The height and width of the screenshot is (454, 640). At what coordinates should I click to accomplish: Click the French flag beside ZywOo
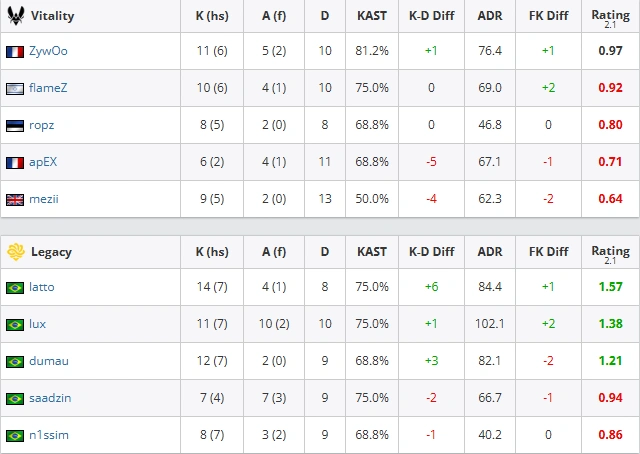click(x=15, y=52)
